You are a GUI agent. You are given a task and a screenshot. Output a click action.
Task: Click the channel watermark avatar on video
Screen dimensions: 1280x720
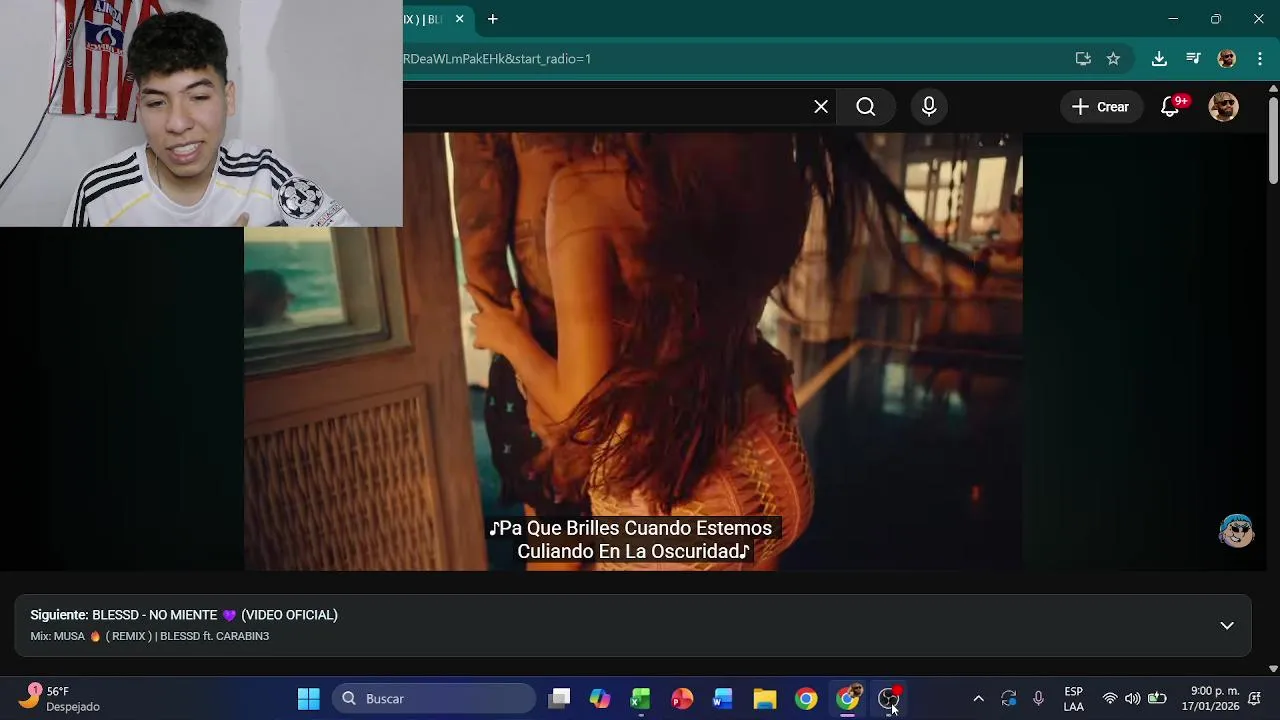(x=1237, y=531)
